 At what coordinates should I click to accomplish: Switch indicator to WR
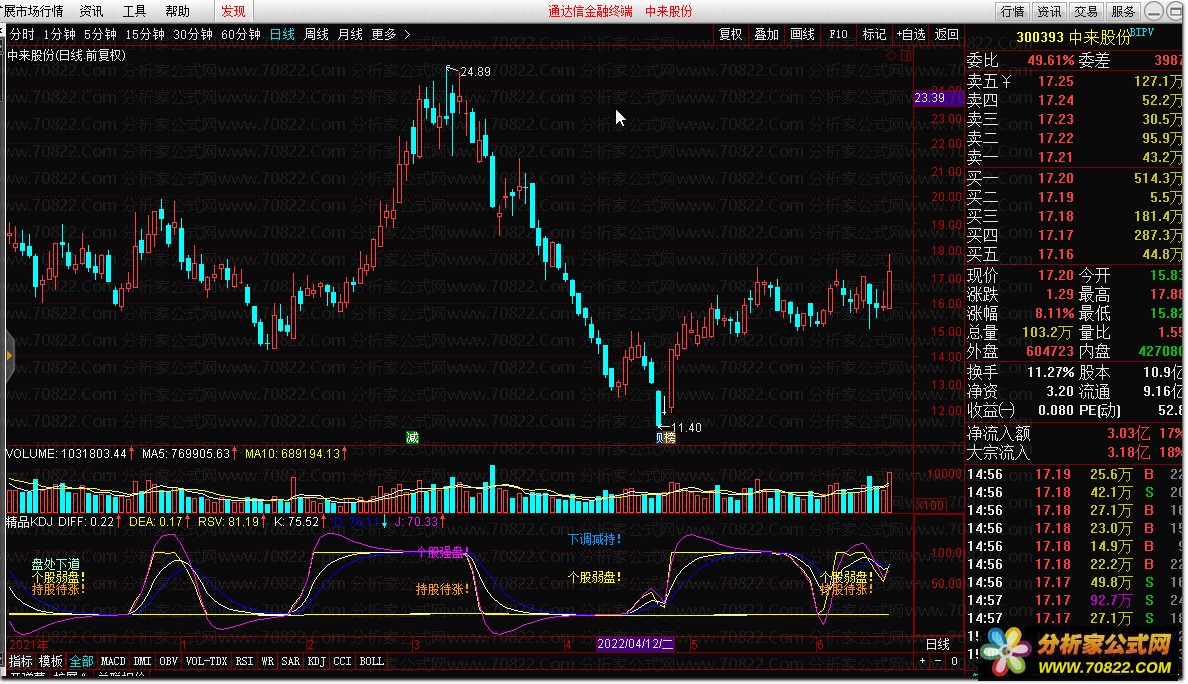267,661
